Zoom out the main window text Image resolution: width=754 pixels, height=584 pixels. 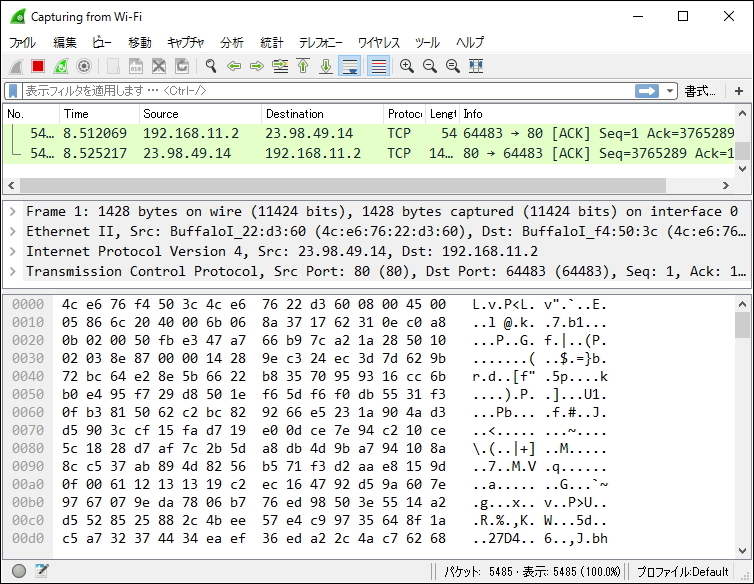(x=430, y=66)
